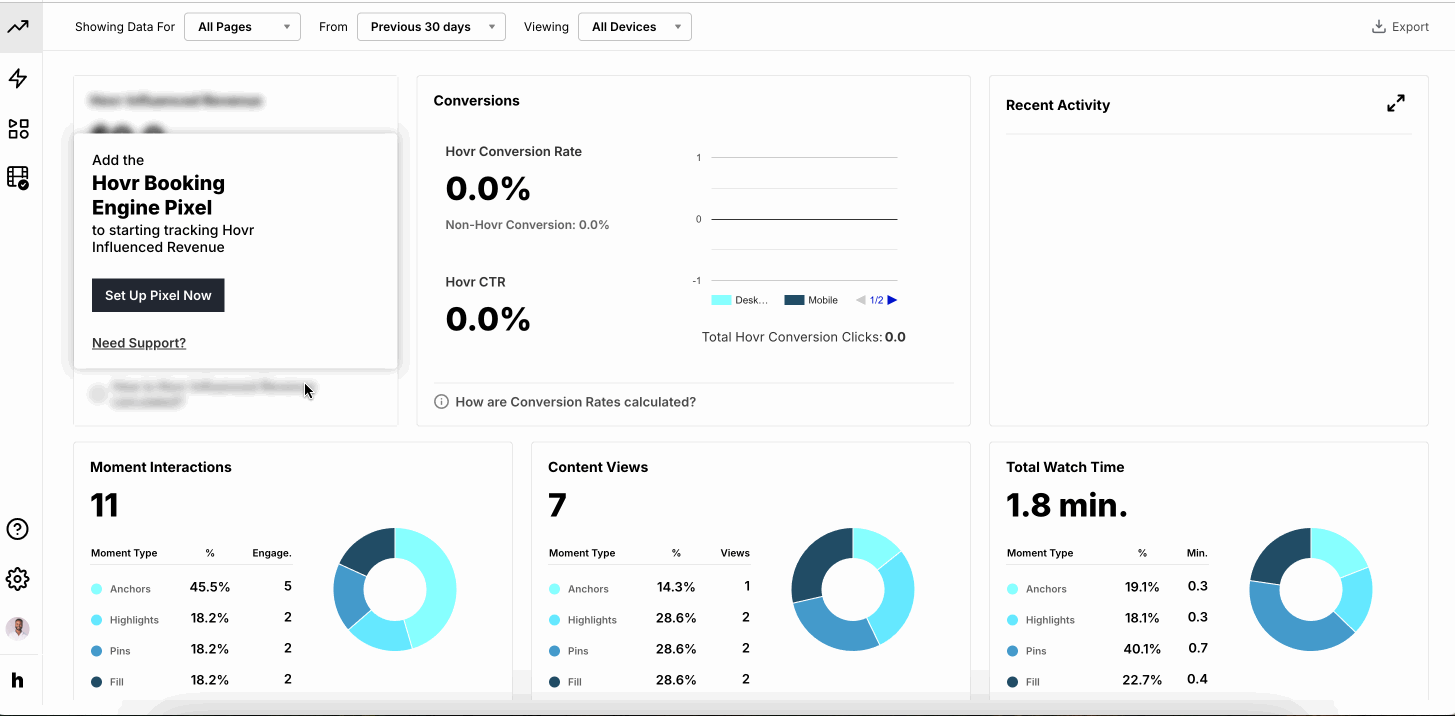This screenshot has height=716, width=1455.
Task: Click the 'Hovr Booking Engine Pixel' heading
Action: coord(158,195)
